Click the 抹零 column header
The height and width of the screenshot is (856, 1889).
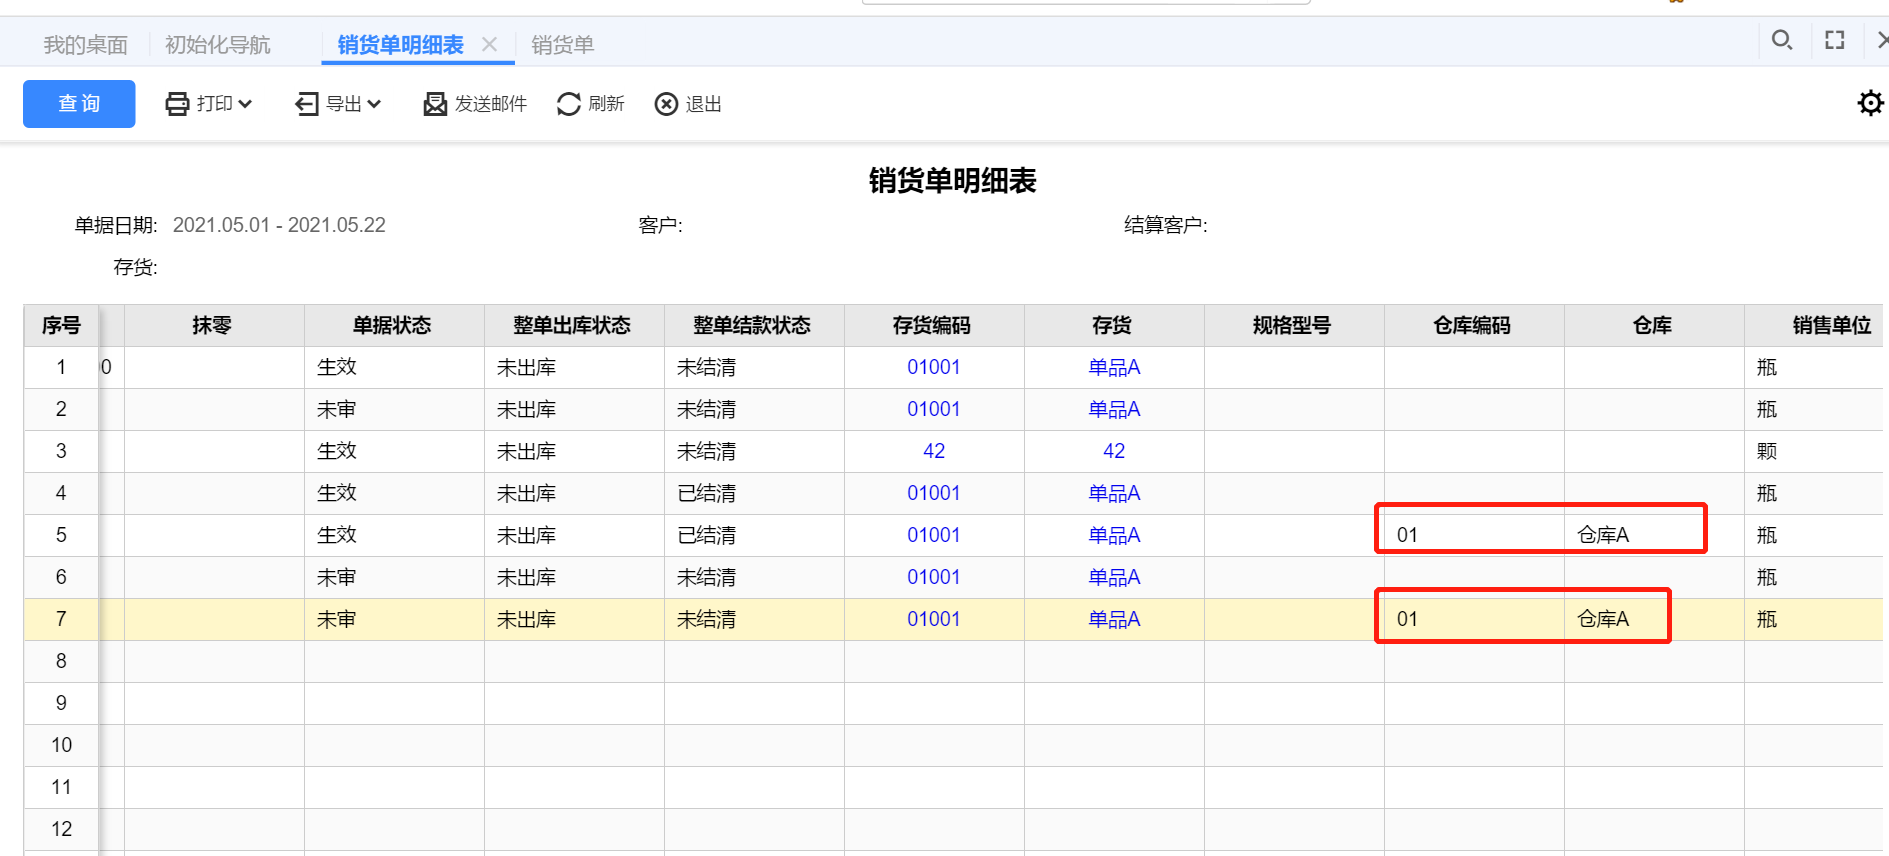[212, 325]
